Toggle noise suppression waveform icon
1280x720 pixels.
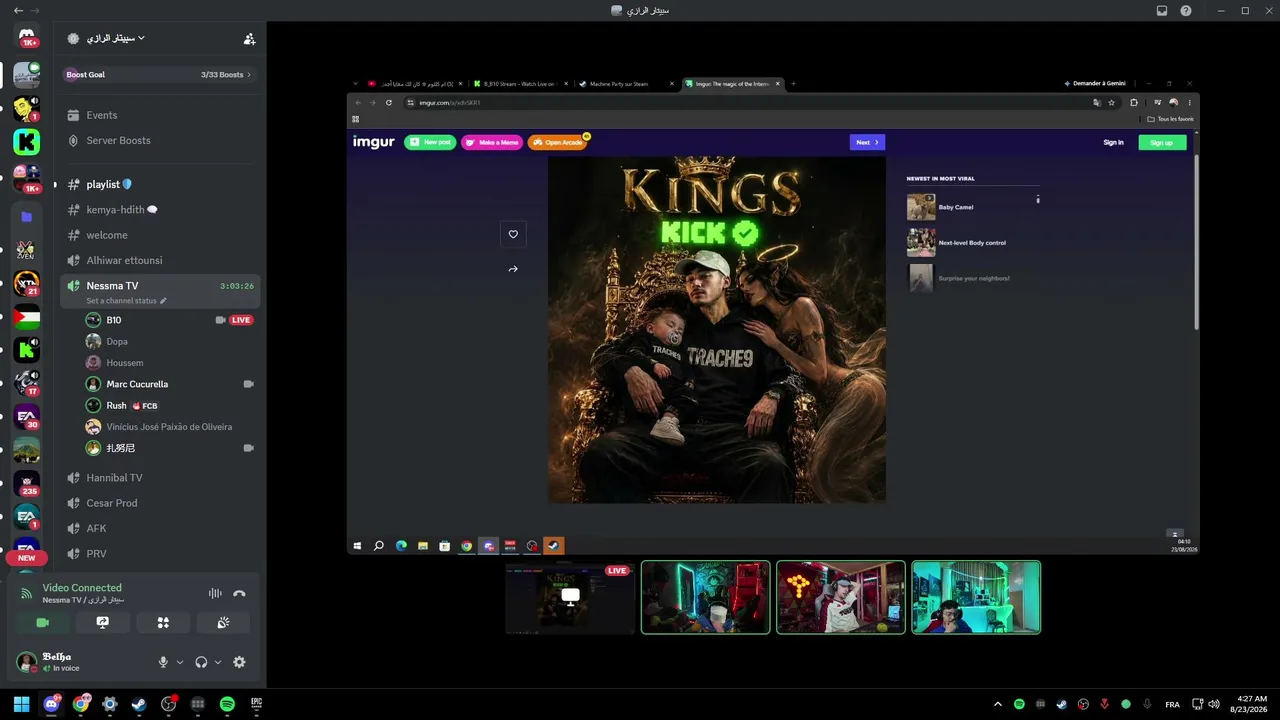coord(215,593)
